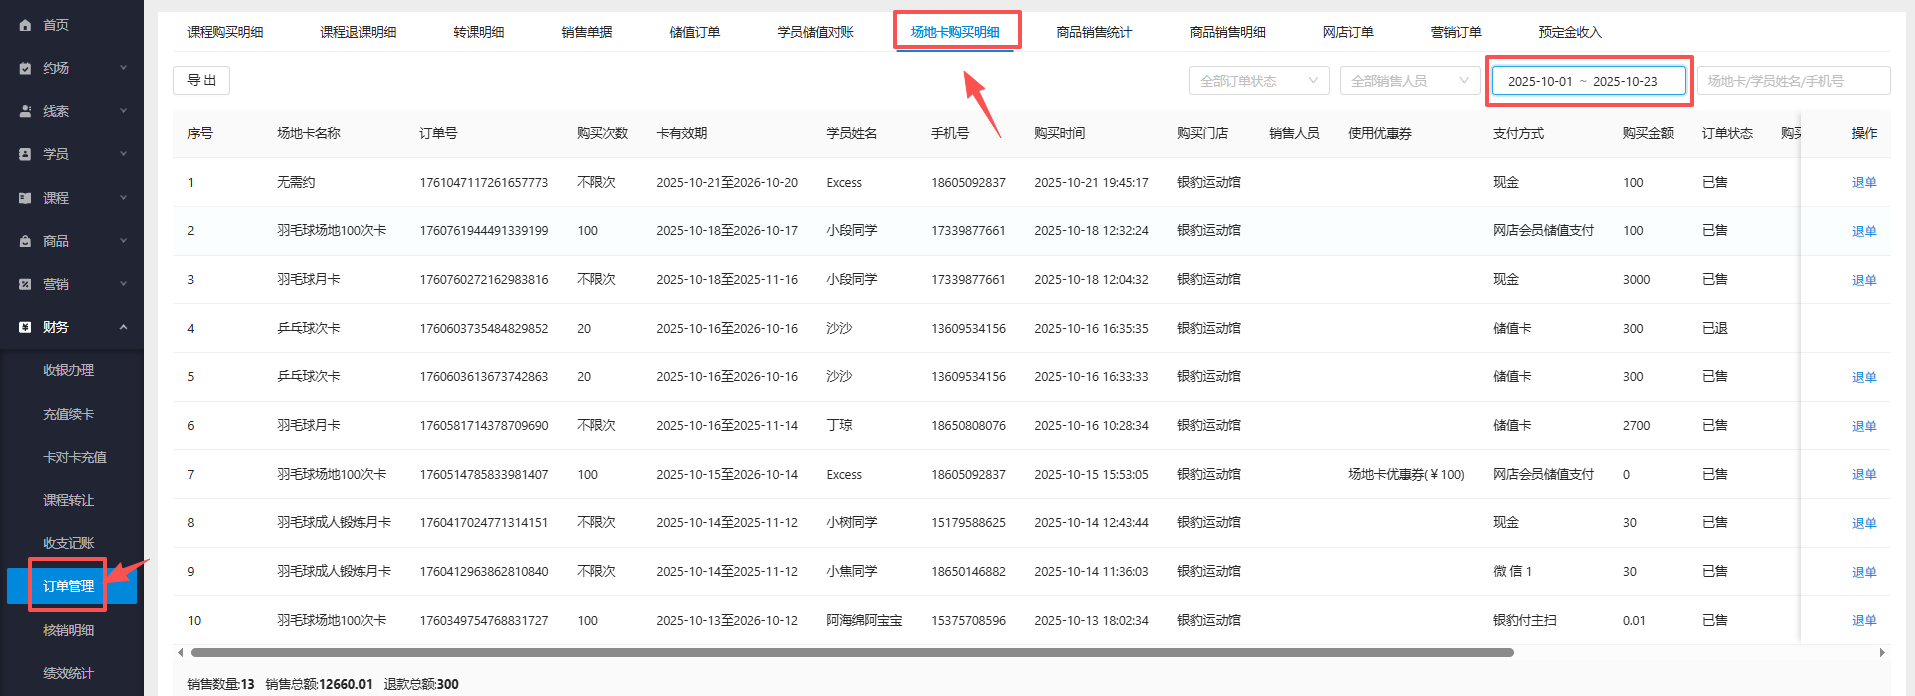
Task: Switch to the 网店订单 tab
Action: click(x=1348, y=32)
